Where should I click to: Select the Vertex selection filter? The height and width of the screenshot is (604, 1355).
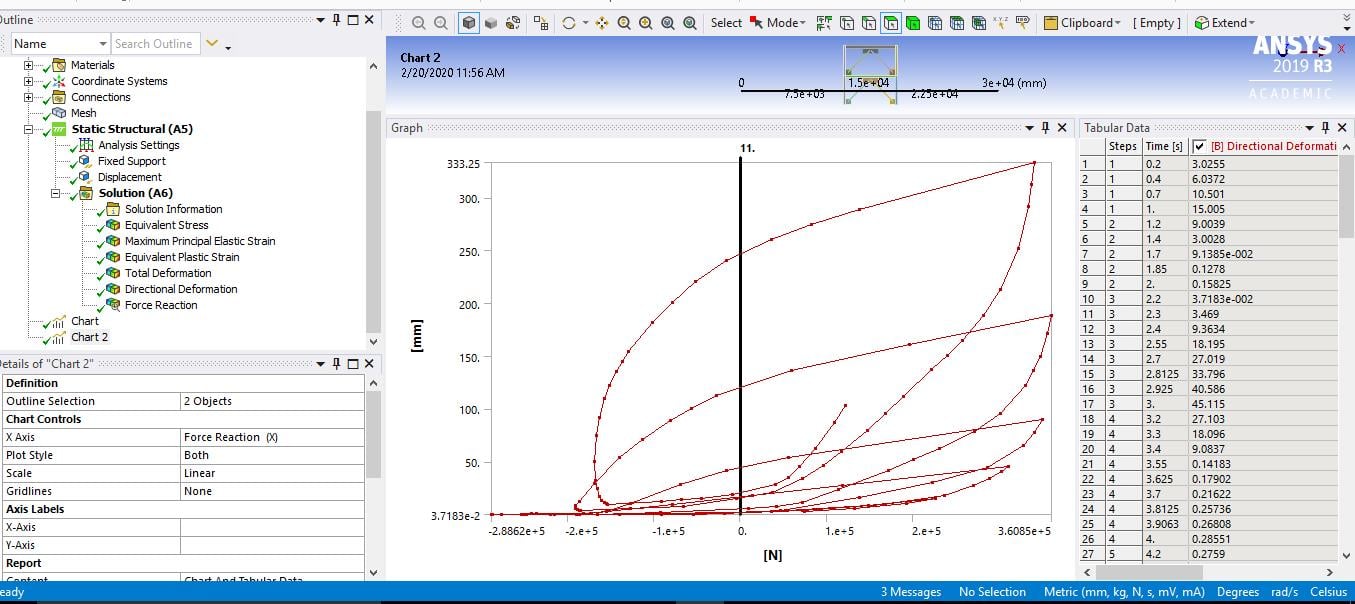(846, 22)
